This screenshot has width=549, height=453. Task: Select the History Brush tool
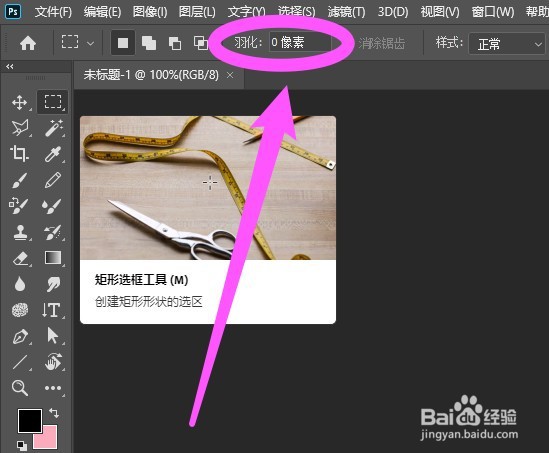tap(53, 232)
